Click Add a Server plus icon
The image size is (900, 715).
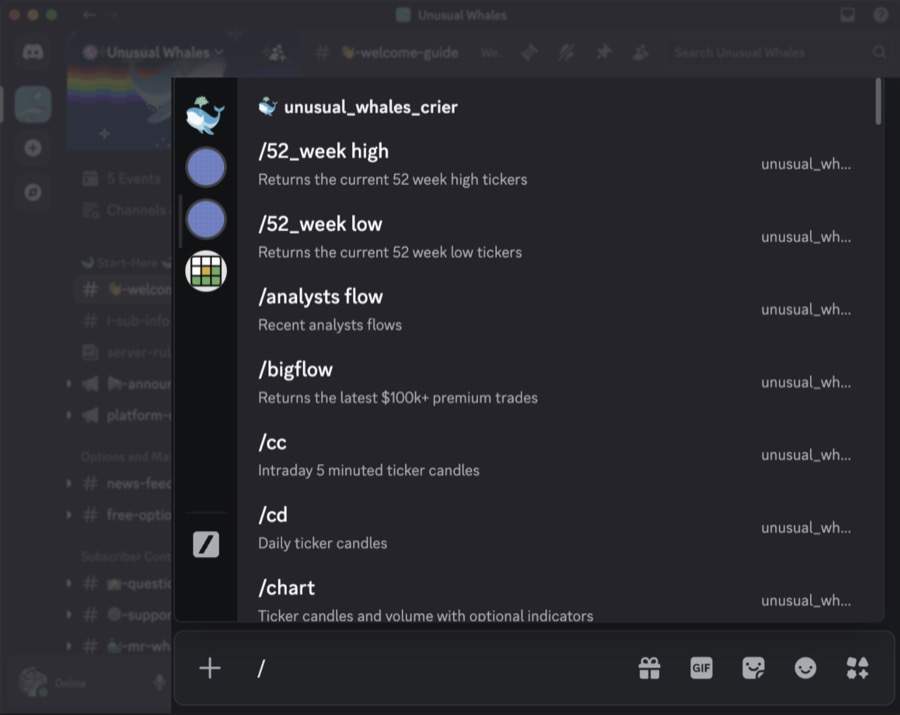click(x=33, y=148)
